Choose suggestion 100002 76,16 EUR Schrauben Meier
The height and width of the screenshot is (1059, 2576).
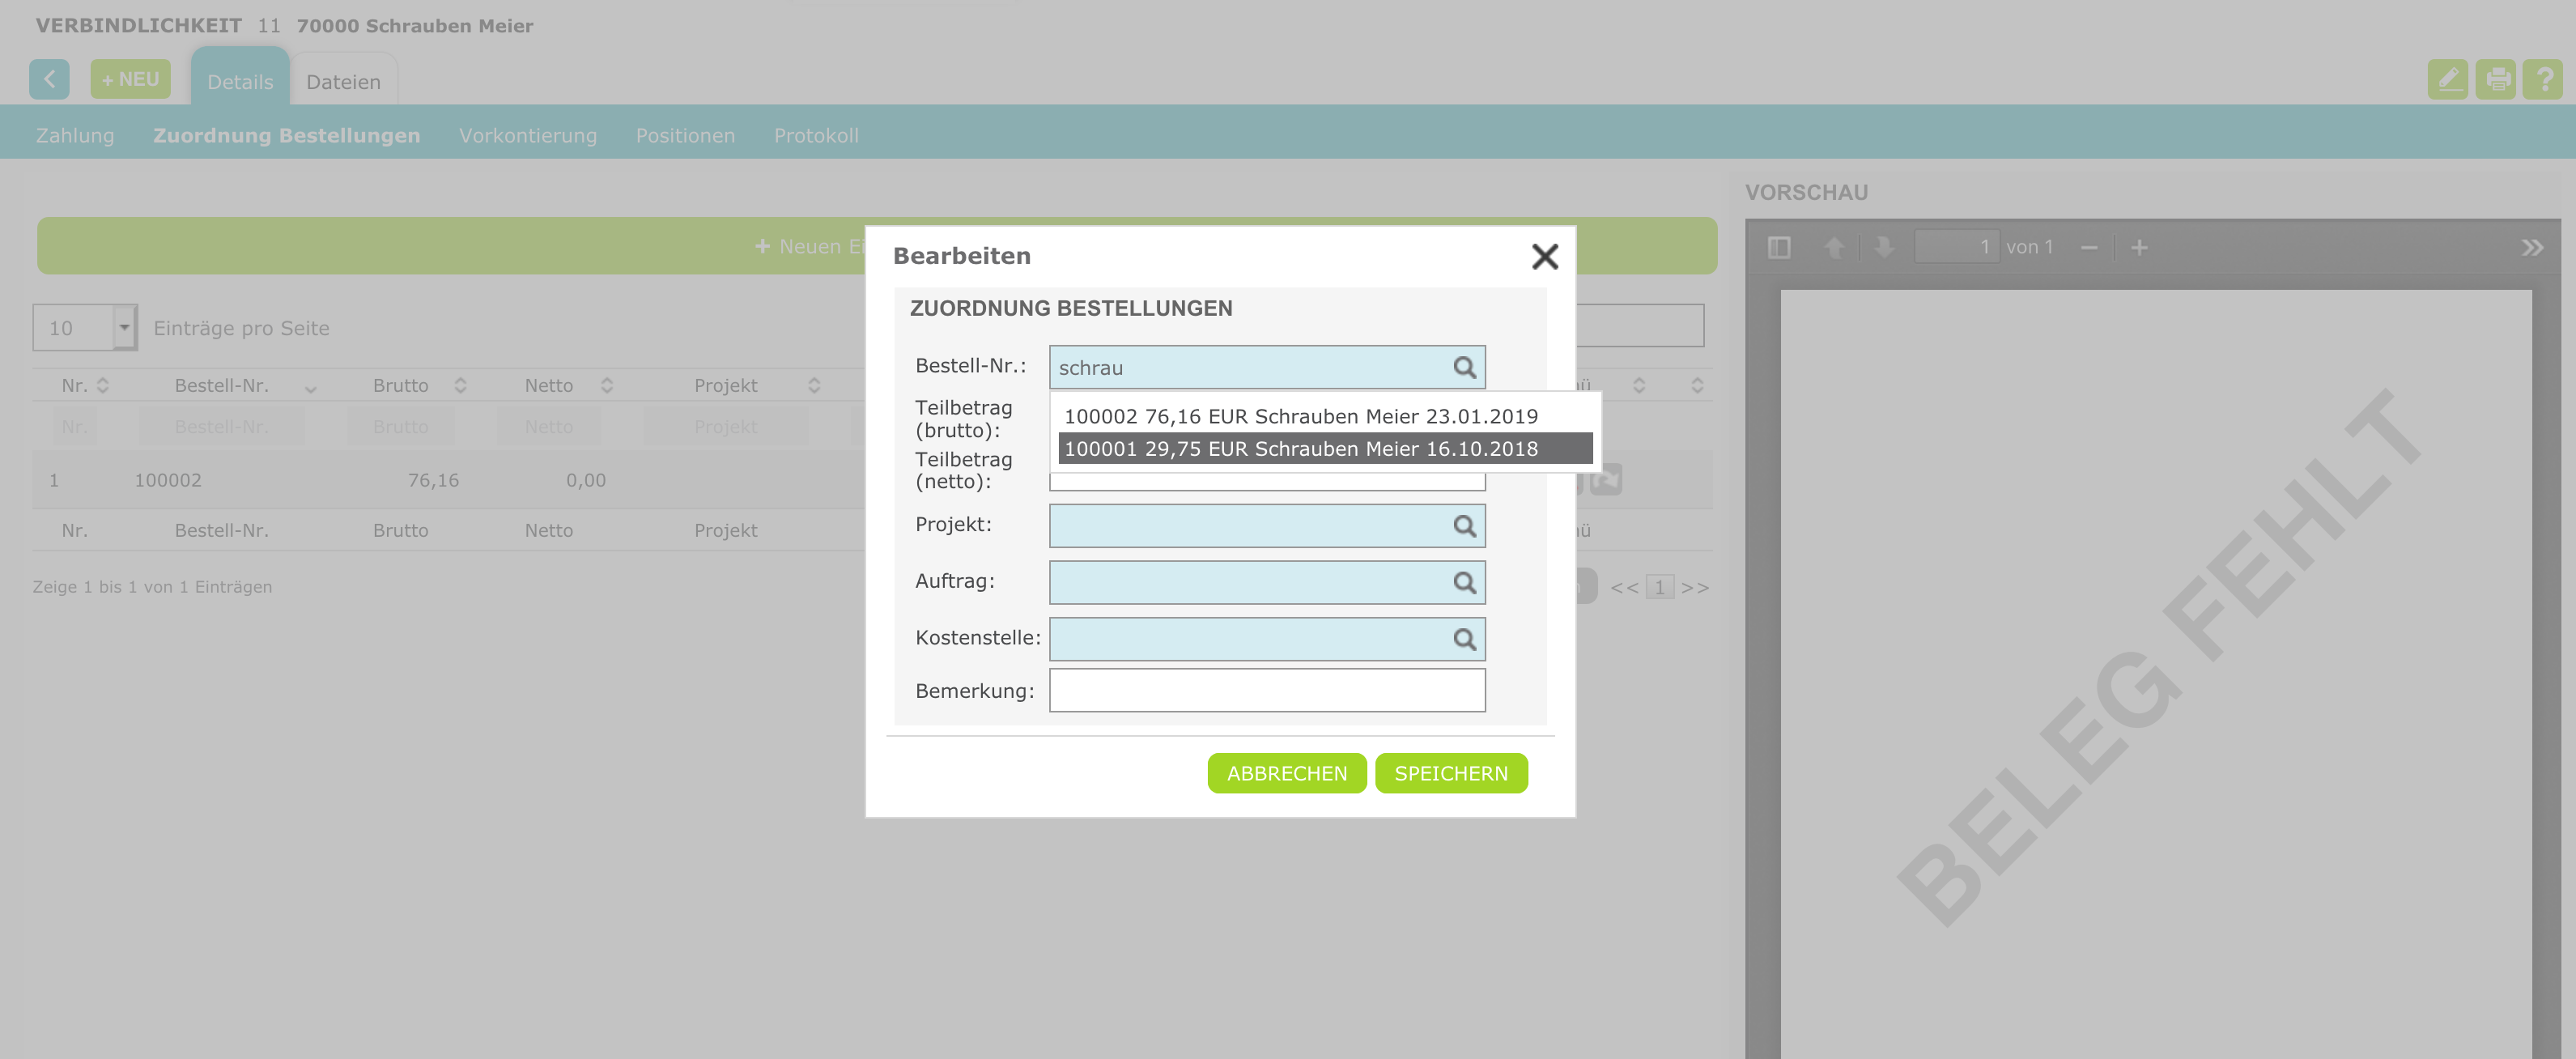pyautogui.click(x=1300, y=416)
